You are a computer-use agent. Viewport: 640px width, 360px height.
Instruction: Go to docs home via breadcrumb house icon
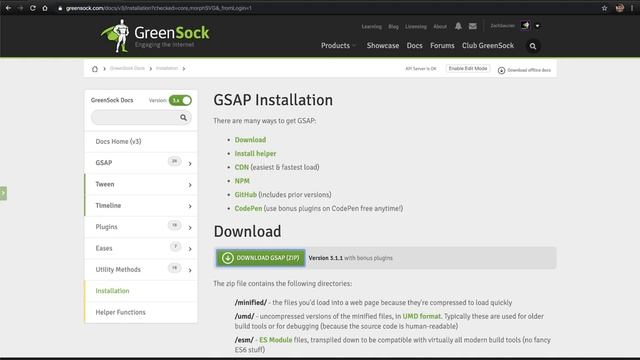pos(95,69)
